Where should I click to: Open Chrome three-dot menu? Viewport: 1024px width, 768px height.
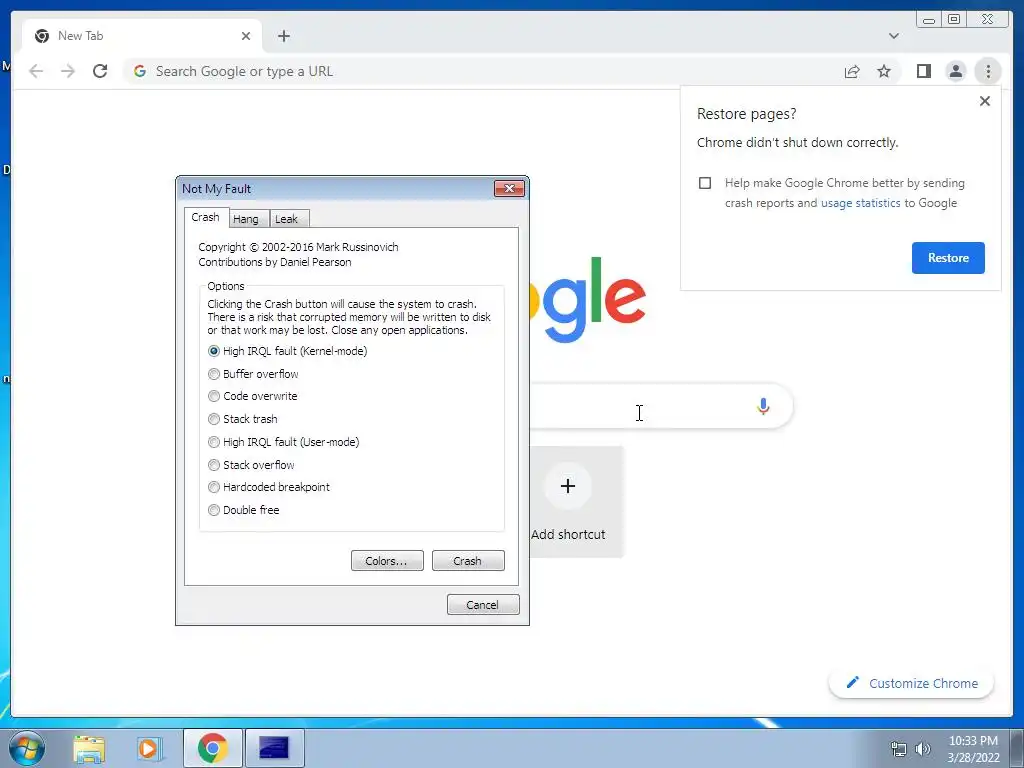[988, 71]
